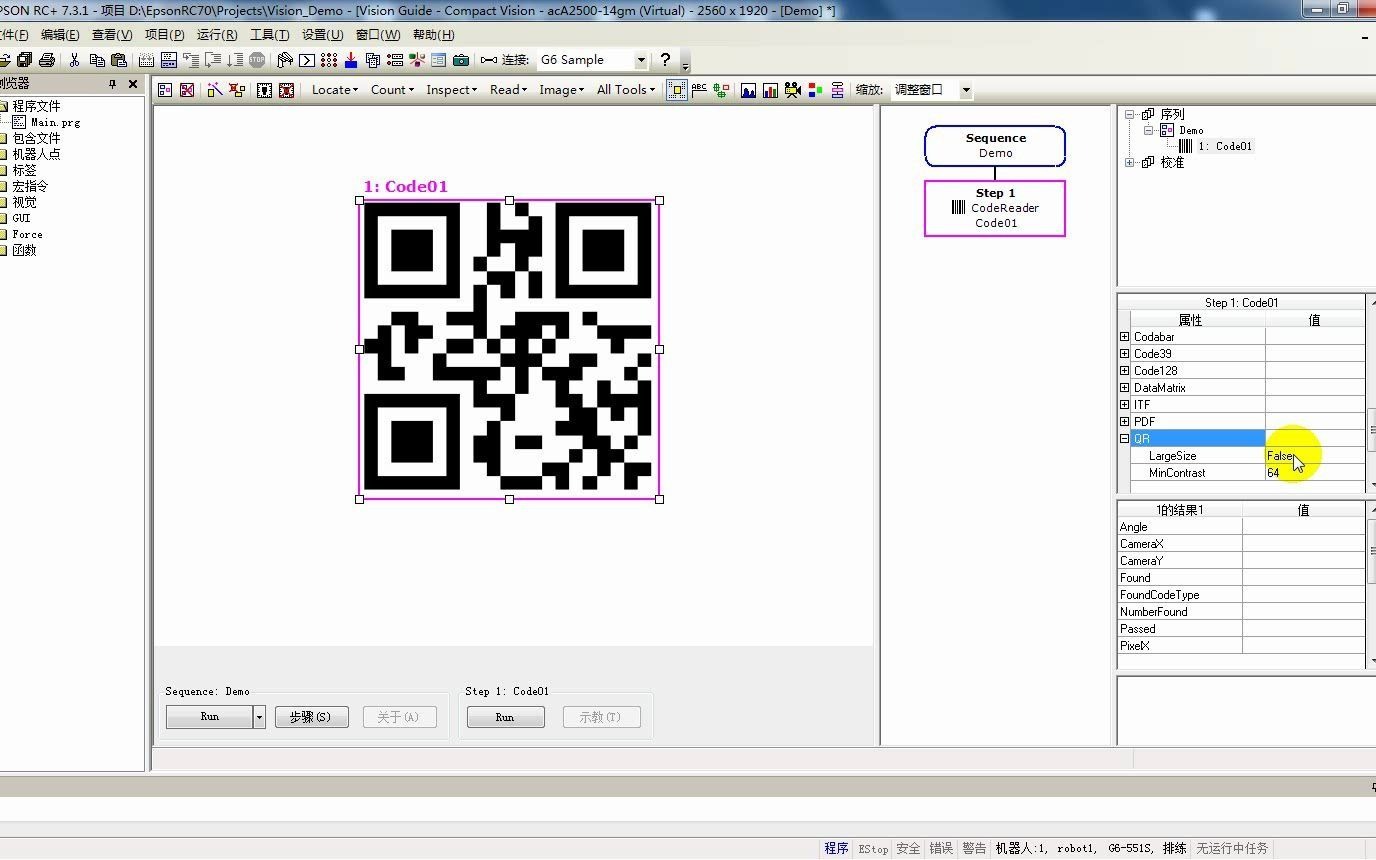The height and width of the screenshot is (860, 1376).
Task: Open the G6 Sample connection combo box
Action: coord(593,60)
